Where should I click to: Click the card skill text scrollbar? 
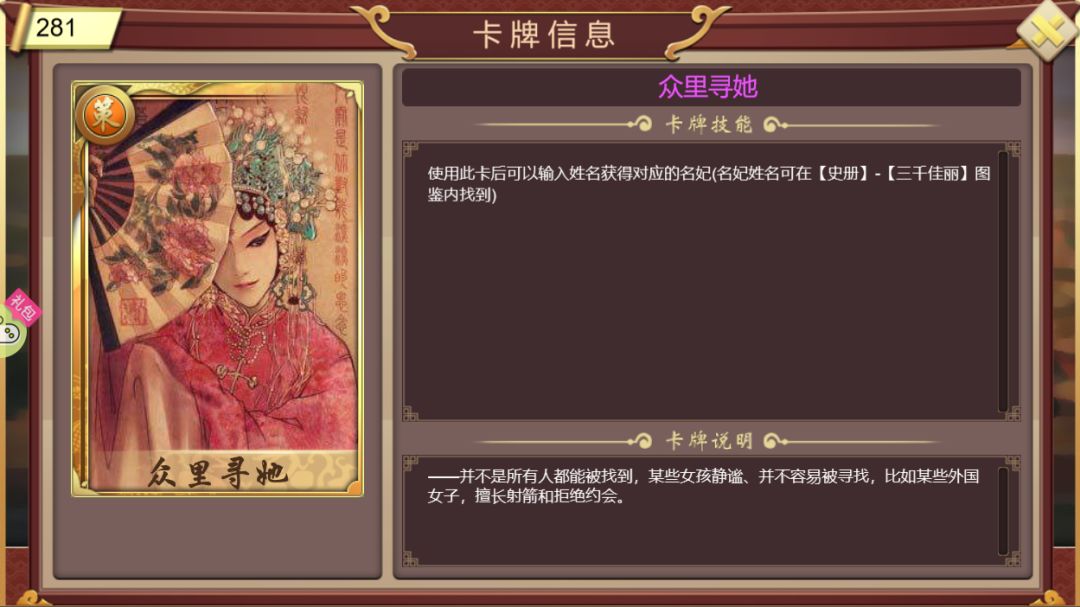[x=1003, y=282]
